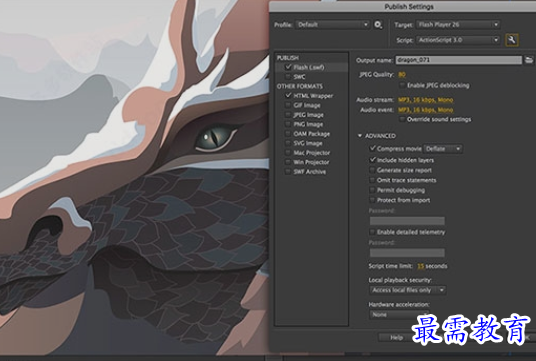536x361 pixels.
Task: Browse output file folder icon
Action: (x=529, y=60)
